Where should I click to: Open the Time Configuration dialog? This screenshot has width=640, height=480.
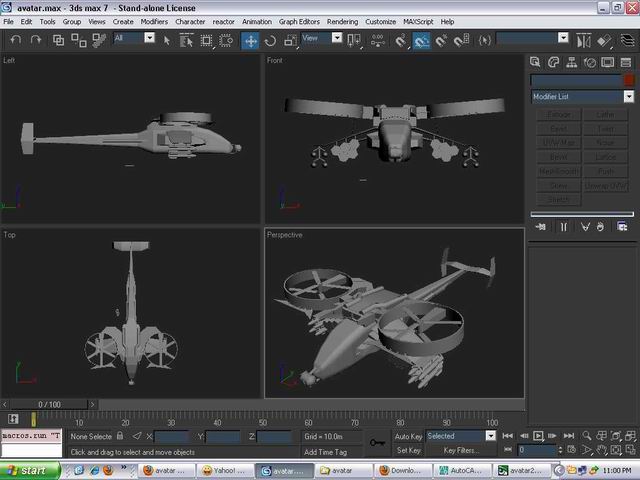coord(572,450)
